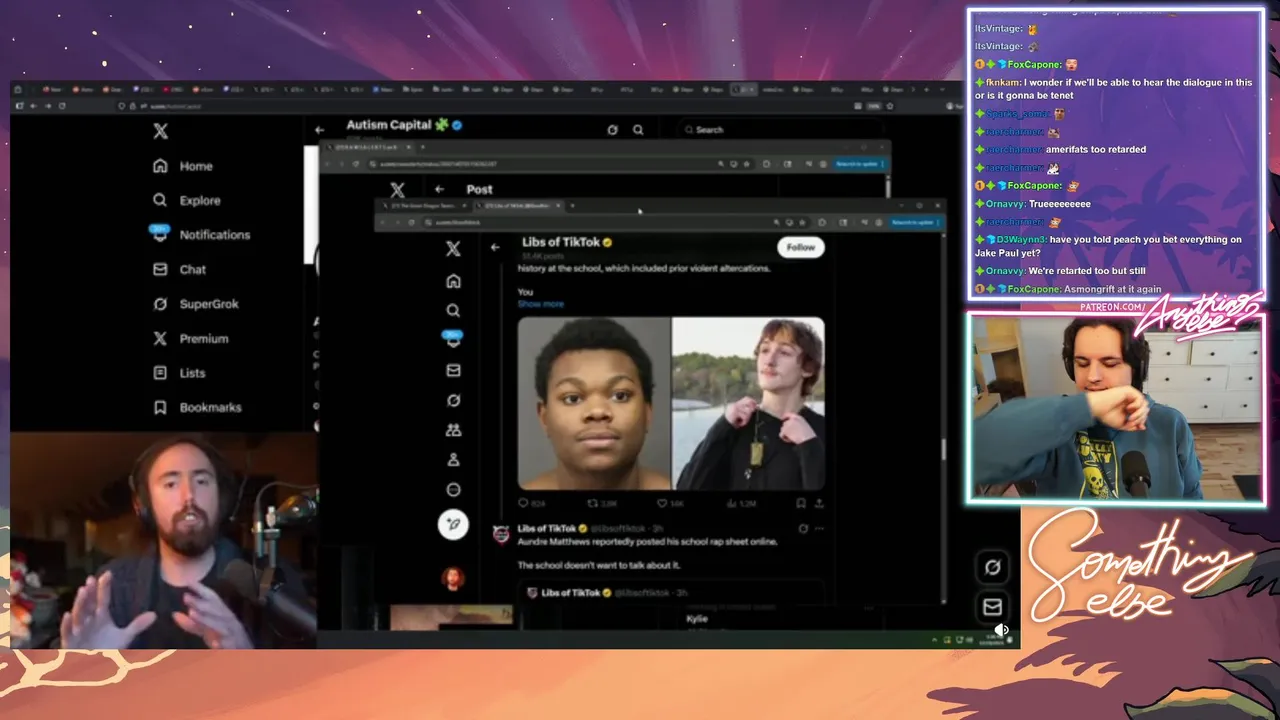Open Home in the back X window sidebar
This screenshot has width=1280, height=720.
[183, 166]
